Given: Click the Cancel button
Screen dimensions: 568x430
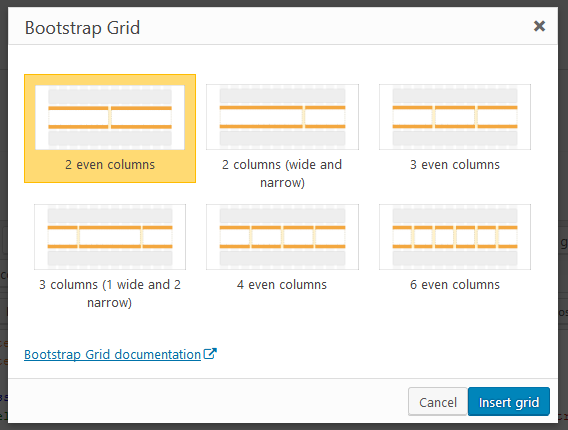Looking at the screenshot, I should click(438, 401).
